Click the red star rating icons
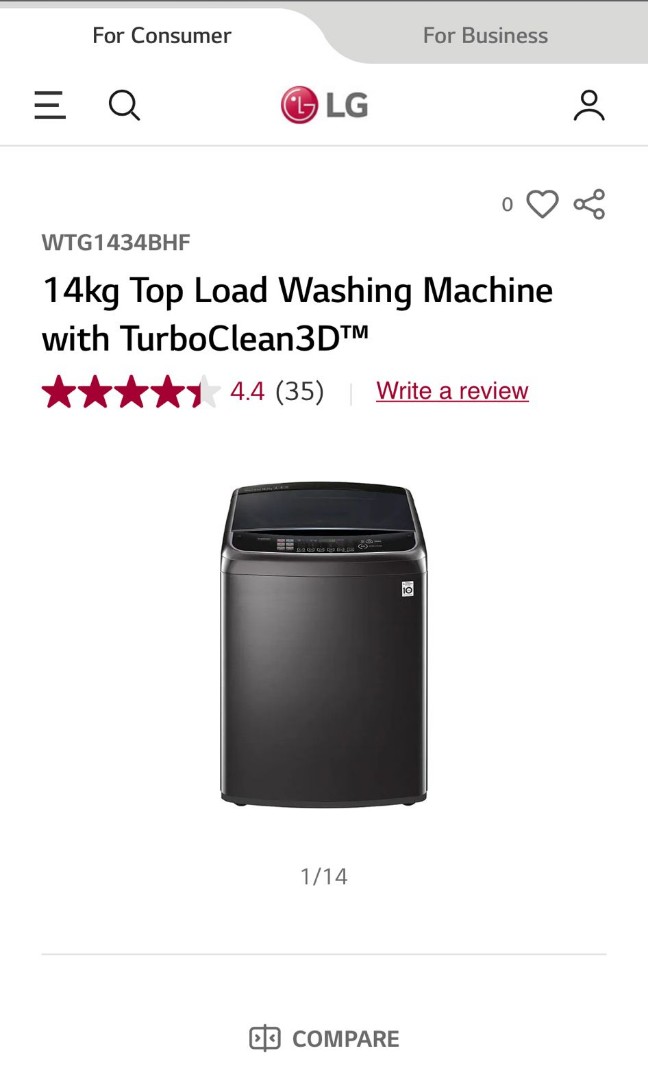Image resolution: width=648 pixels, height=1080 pixels. [131, 392]
